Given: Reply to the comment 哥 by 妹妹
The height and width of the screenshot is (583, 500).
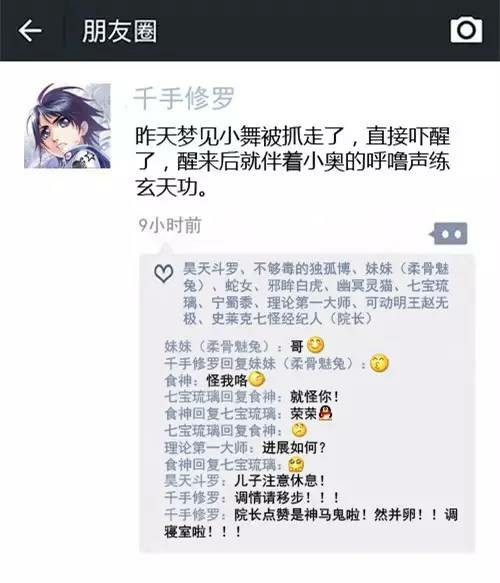Looking at the screenshot, I should click(244, 346).
